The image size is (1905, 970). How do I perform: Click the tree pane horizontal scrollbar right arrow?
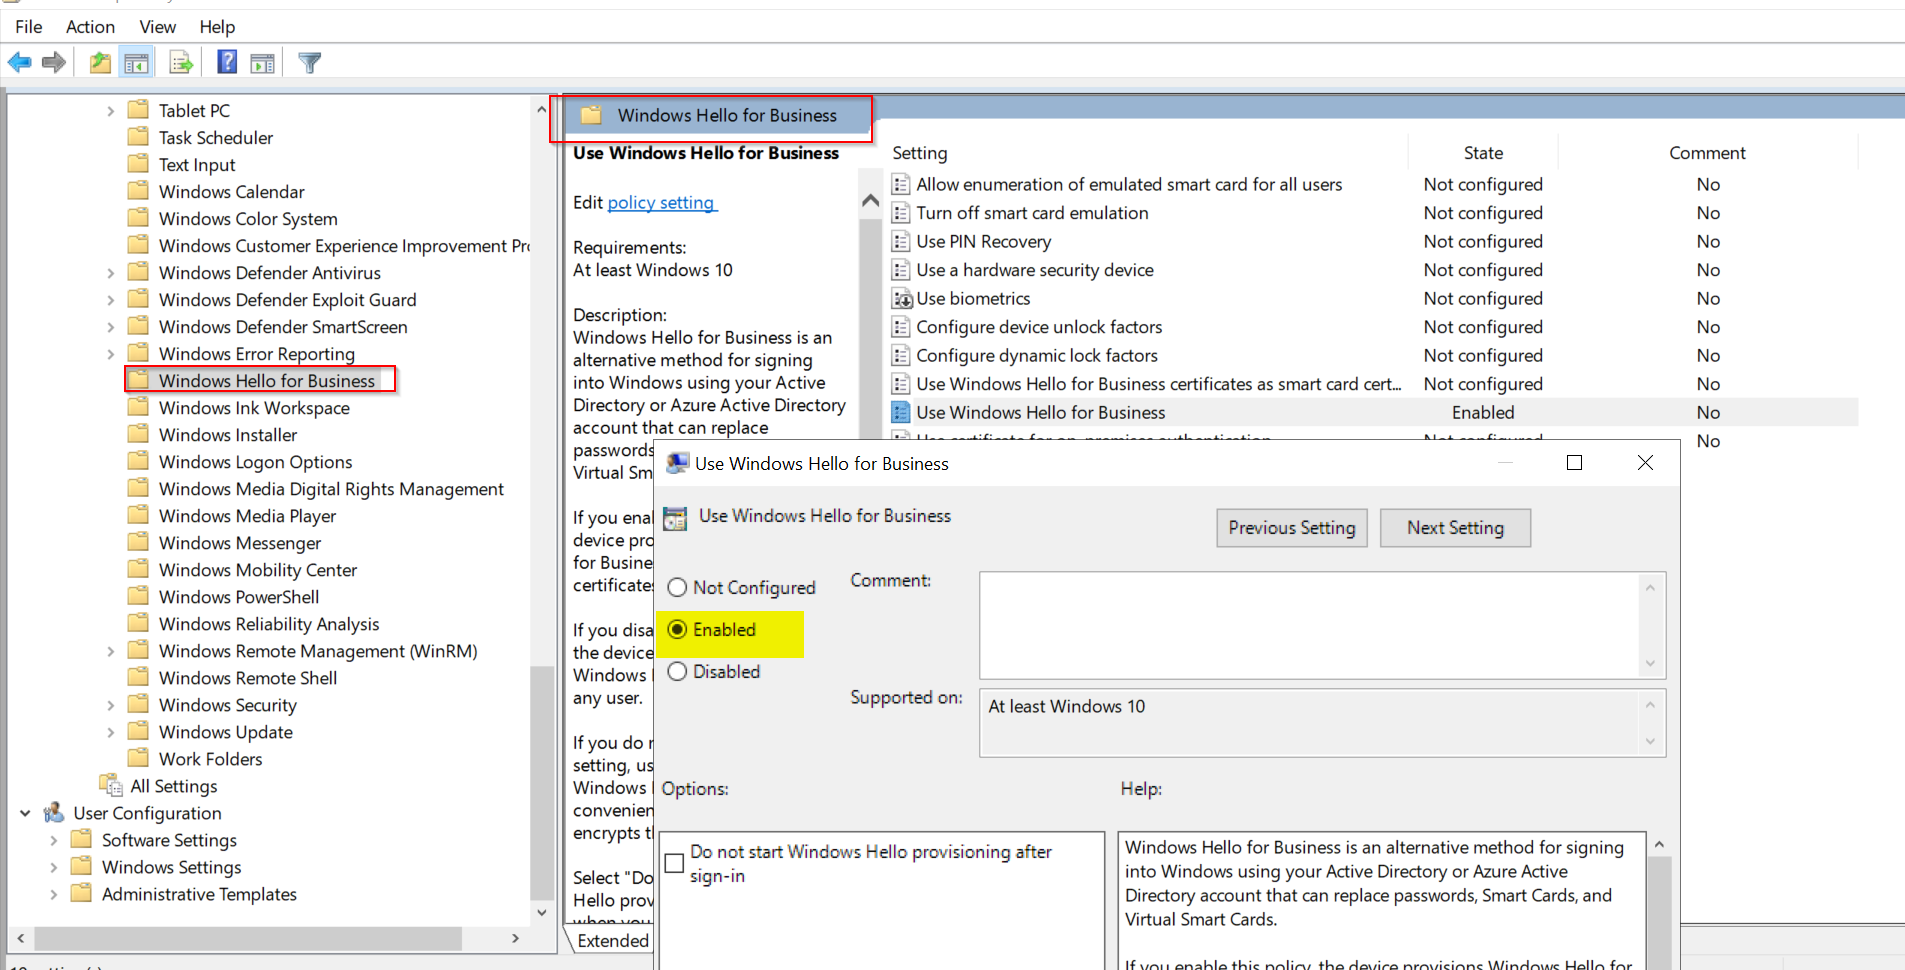point(515,938)
